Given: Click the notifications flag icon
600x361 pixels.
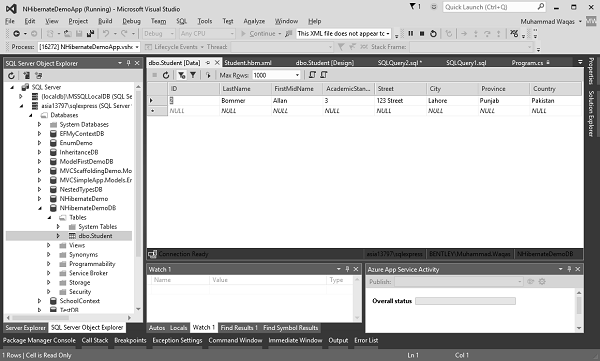Looking at the screenshot, I should (x=412, y=7).
